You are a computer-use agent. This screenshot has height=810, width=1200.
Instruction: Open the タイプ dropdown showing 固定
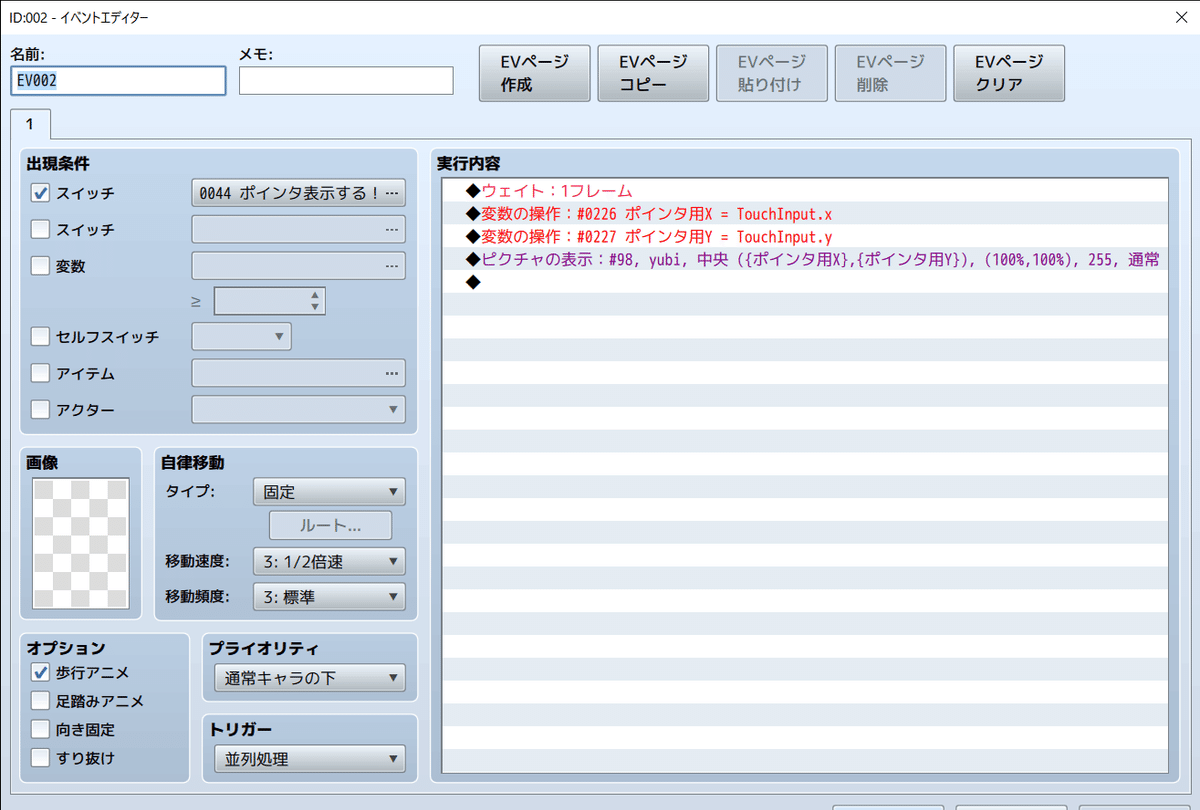329,491
